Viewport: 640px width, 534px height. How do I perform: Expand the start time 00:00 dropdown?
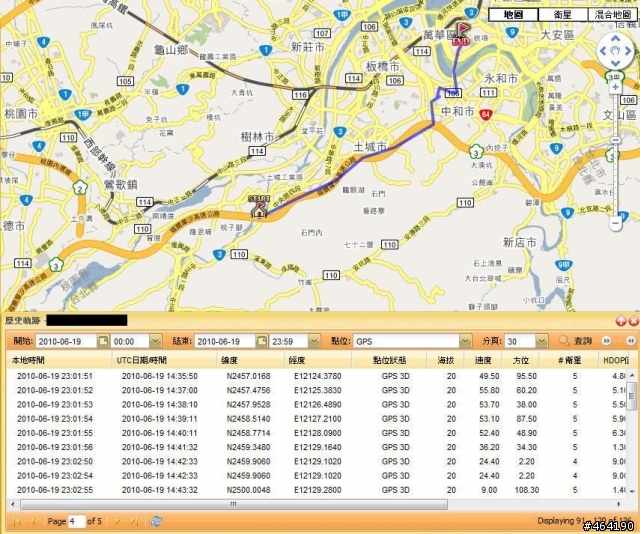tap(156, 341)
